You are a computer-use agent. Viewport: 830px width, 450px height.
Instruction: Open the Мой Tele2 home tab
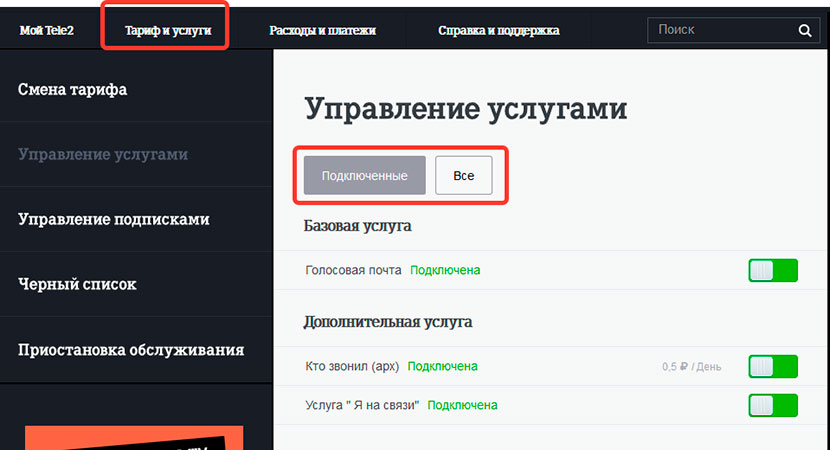tap(47, 31)
